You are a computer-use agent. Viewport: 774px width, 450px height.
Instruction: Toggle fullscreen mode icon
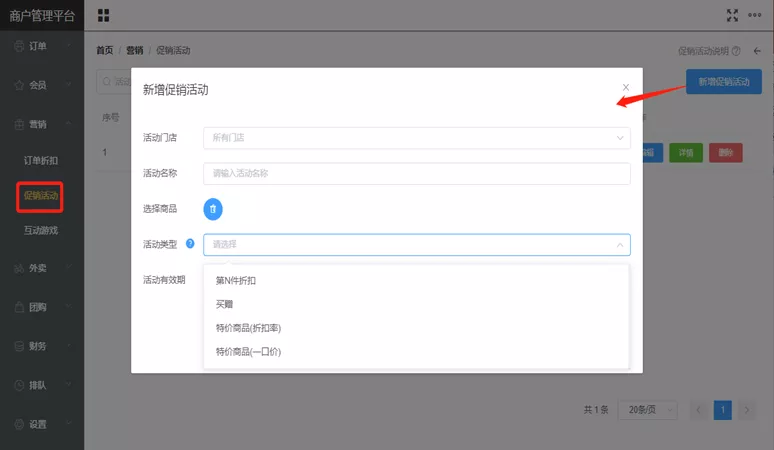732,15
